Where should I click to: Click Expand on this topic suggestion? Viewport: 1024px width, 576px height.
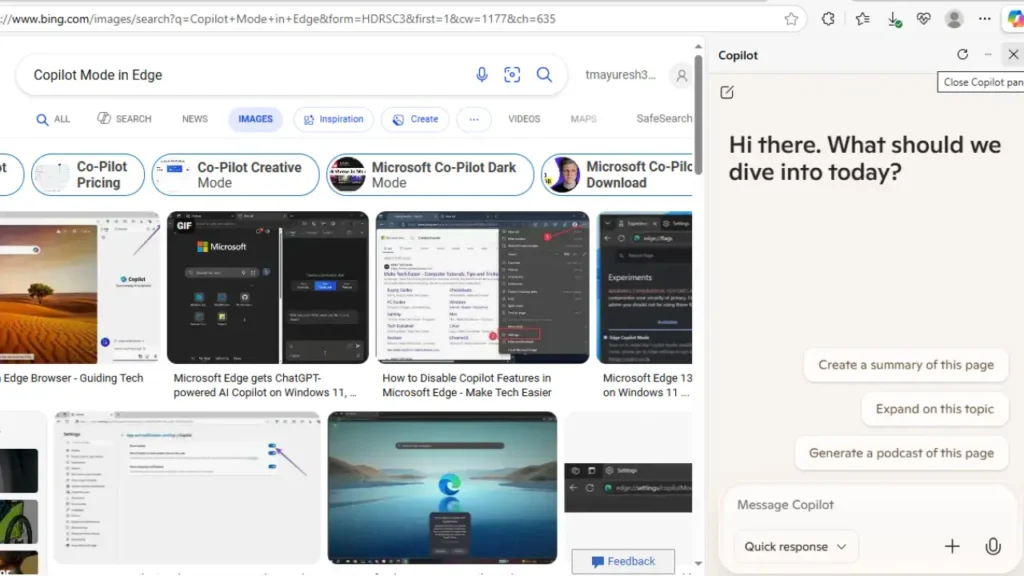[935, 409]
